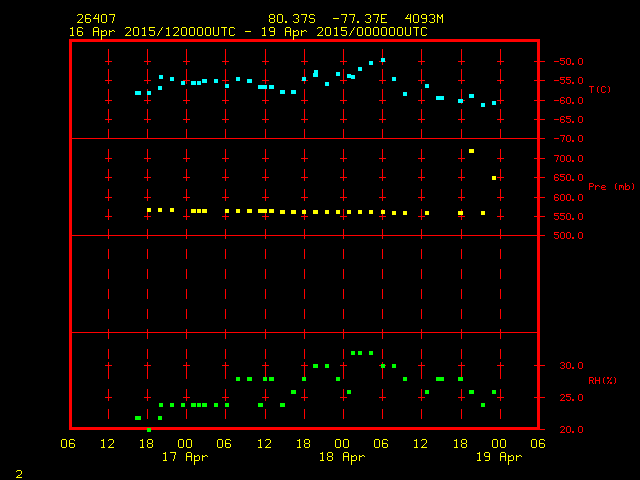Click the -50.0 temperature tick label
This screenshot has width=640, height=480.
point(561,62)
